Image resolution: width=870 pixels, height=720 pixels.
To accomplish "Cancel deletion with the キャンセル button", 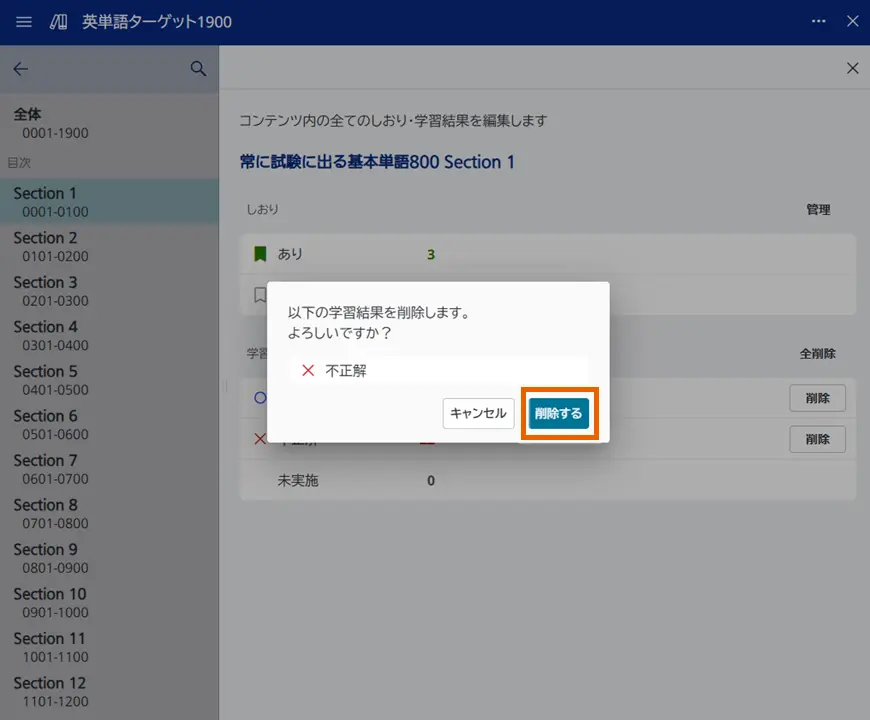I will [478, 413].
